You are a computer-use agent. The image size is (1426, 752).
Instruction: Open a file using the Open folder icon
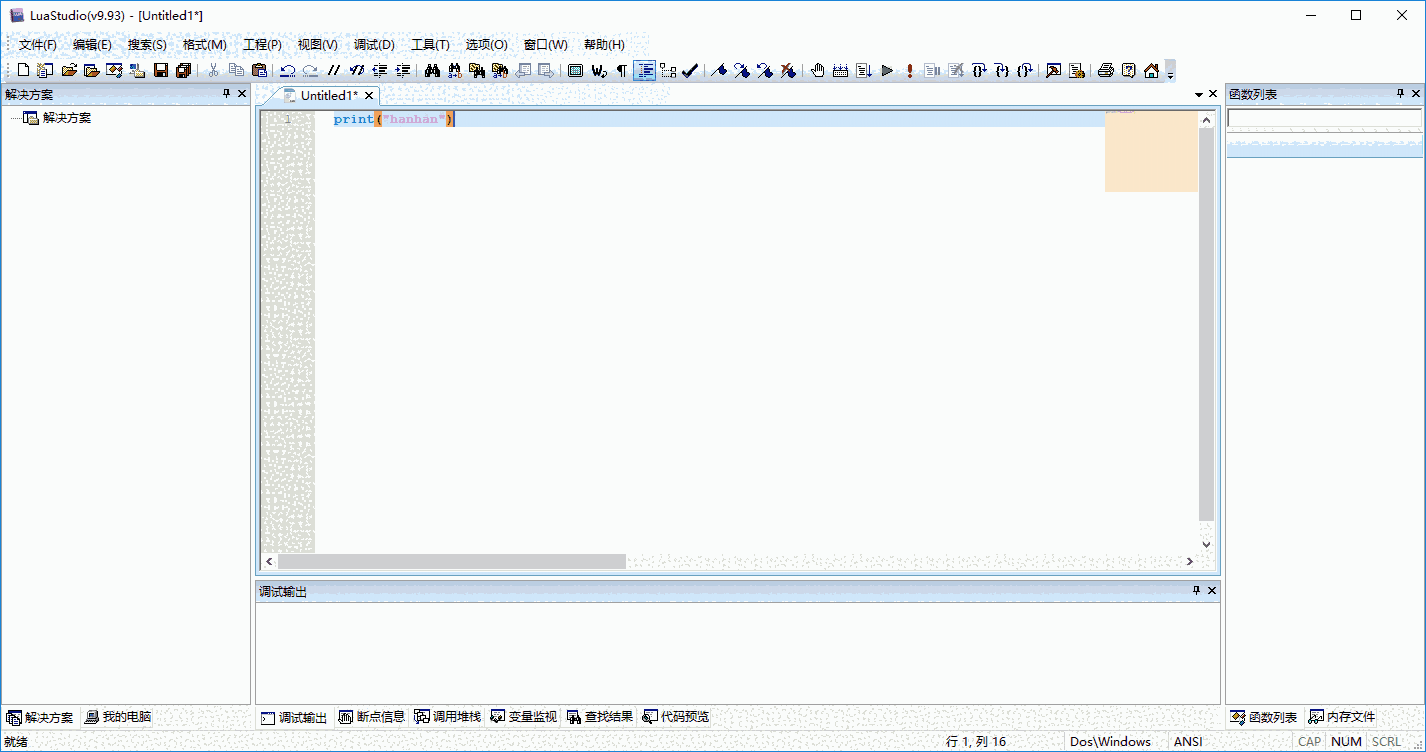(x=68, y=70)
